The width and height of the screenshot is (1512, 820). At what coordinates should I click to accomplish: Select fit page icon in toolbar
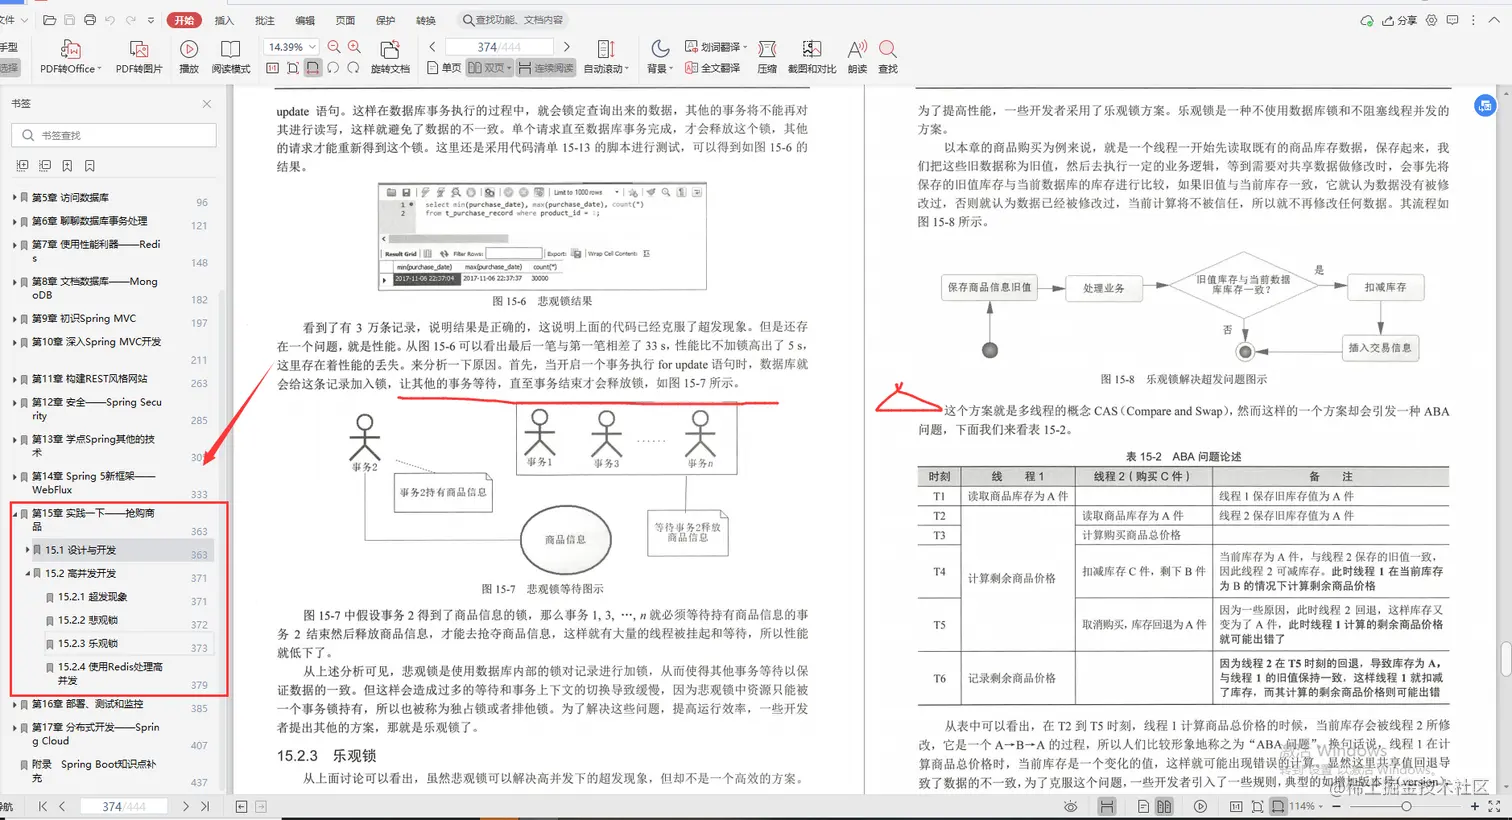(x=293, y=68)
